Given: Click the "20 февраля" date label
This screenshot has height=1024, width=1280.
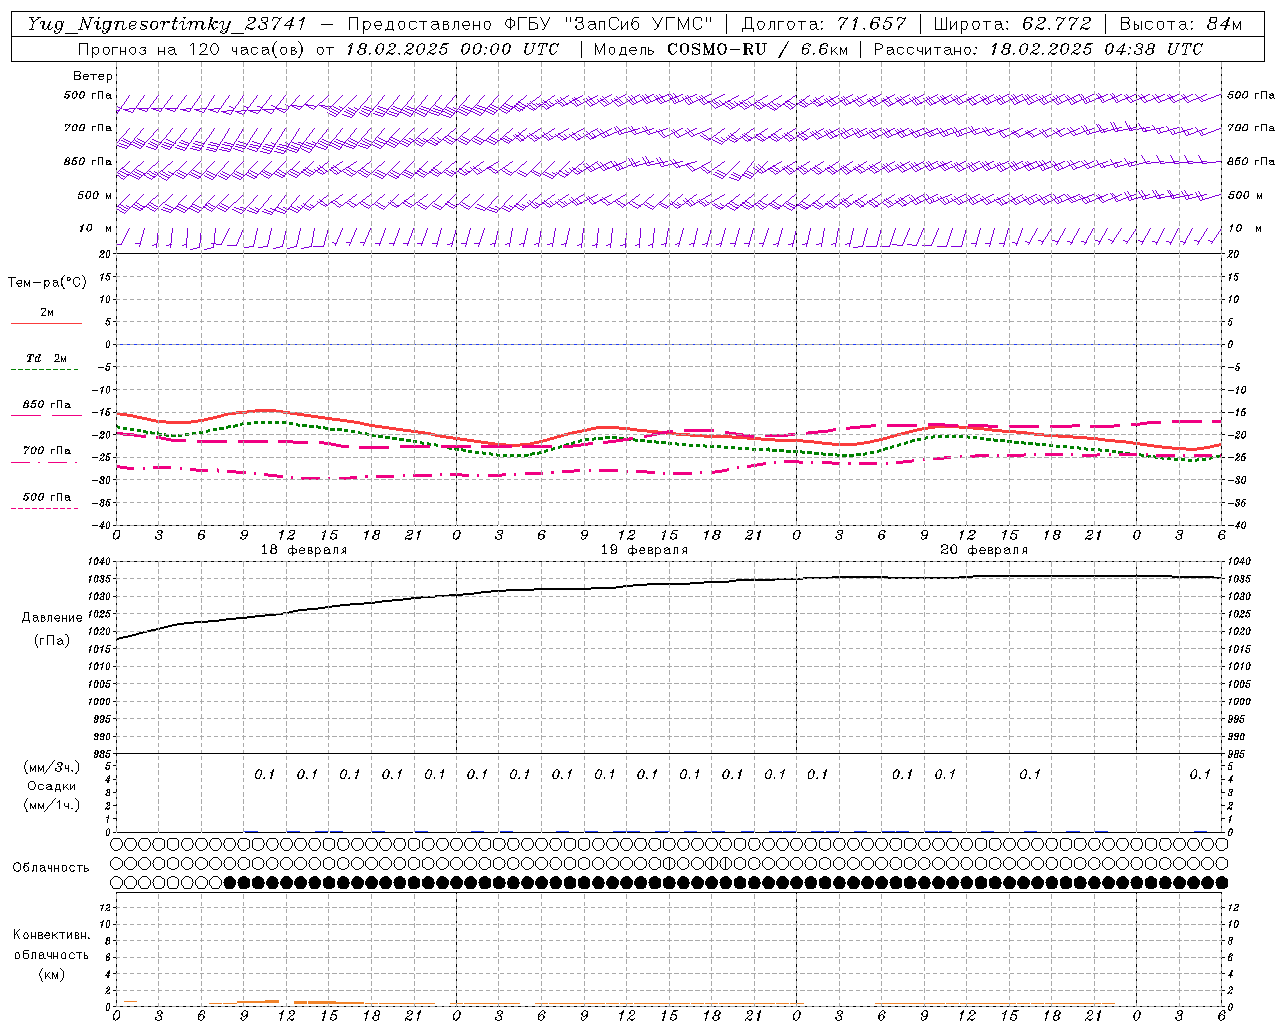Looking at the screenshot, I should point(984,550).
